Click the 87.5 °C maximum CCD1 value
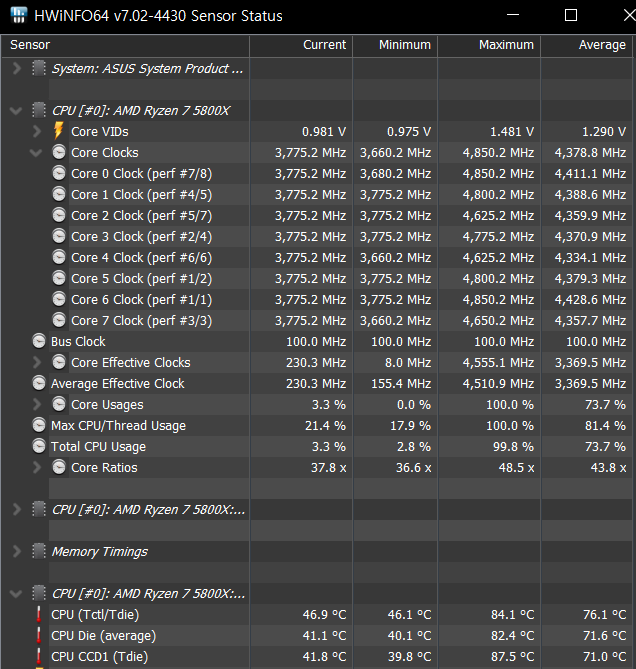Image resolution: width=636 pixels, height=669 pixels. pyautogui.click(x=512, y=657)
